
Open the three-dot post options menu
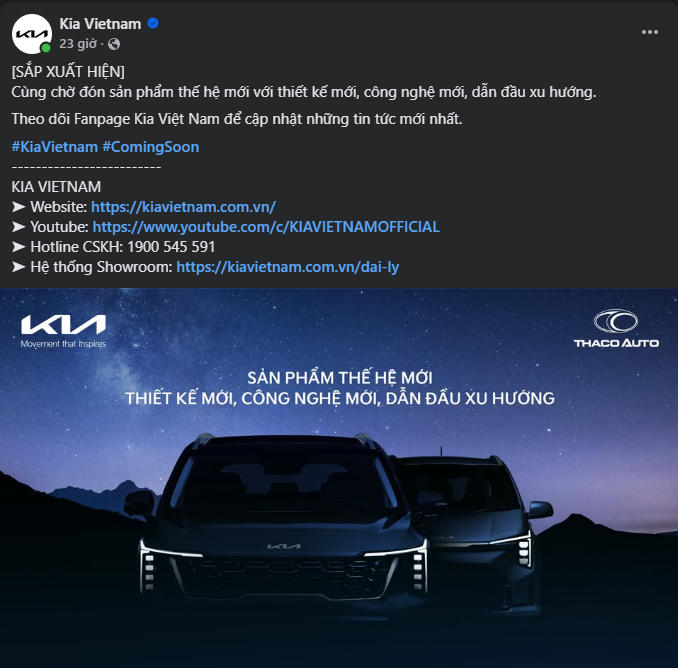(x=649, y=32)
